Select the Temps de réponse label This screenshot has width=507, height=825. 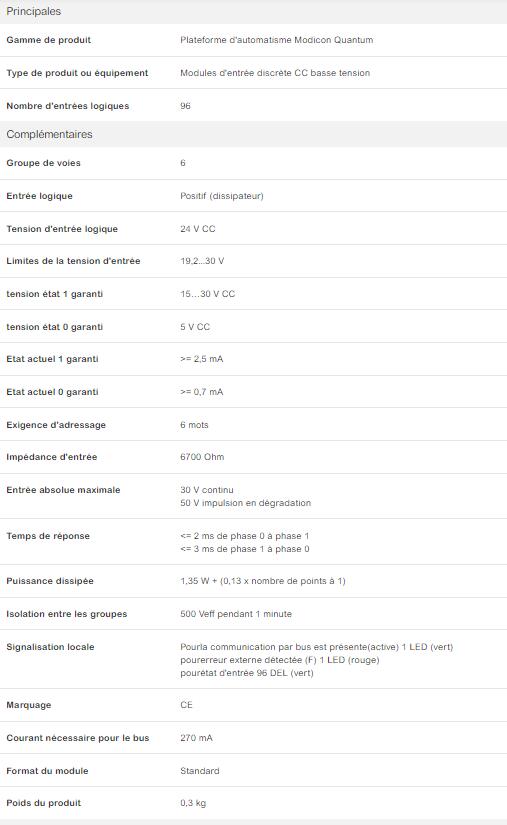pos(48,536)
